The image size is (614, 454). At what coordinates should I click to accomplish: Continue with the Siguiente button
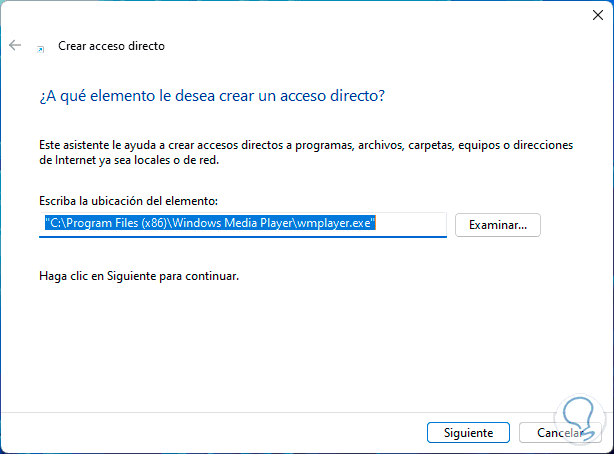pyautogui.click(x=468, y=433)
